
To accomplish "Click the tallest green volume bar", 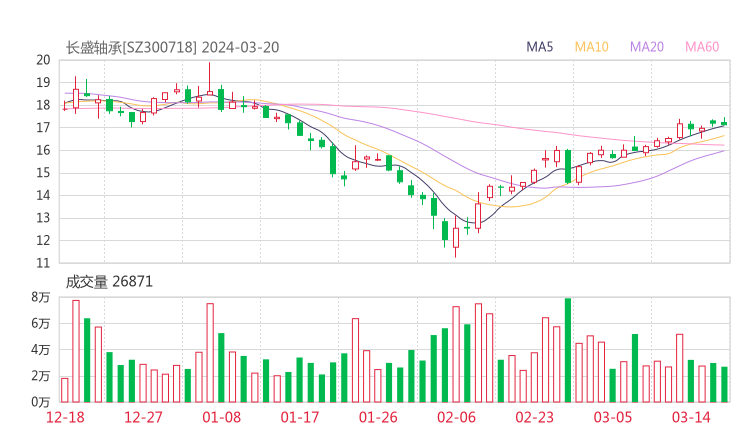I will pos(568,350).
